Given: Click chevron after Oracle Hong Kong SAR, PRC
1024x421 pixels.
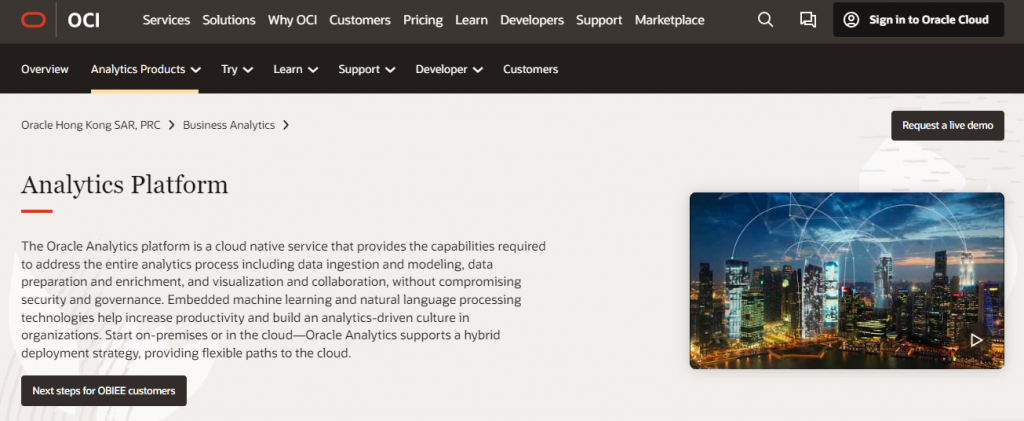Looking at the screenshot, I should click(172, 125).
